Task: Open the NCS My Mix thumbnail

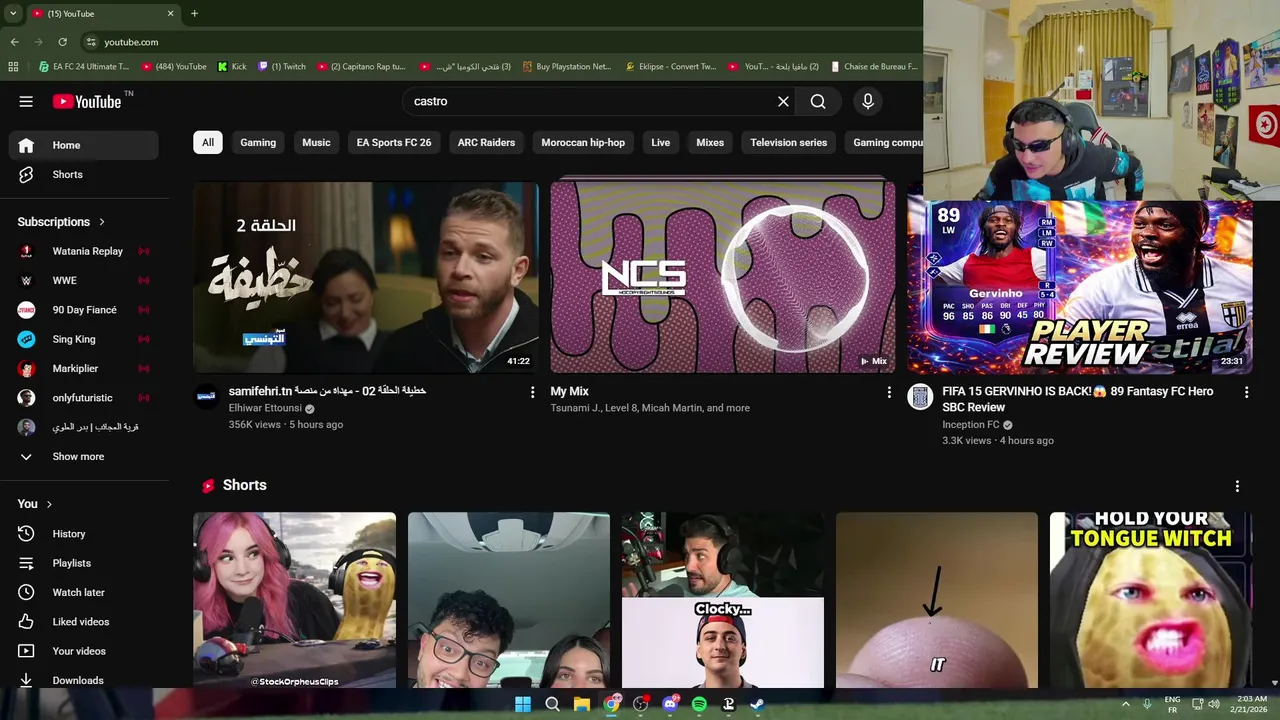Action: 722,277
